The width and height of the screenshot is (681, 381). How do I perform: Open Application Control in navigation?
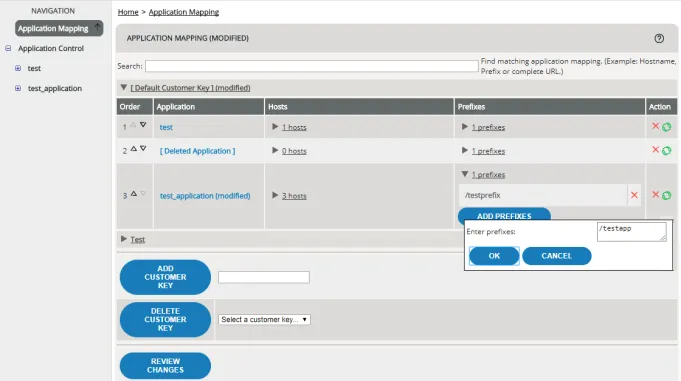pyautogui.click(x=51, y=48)
